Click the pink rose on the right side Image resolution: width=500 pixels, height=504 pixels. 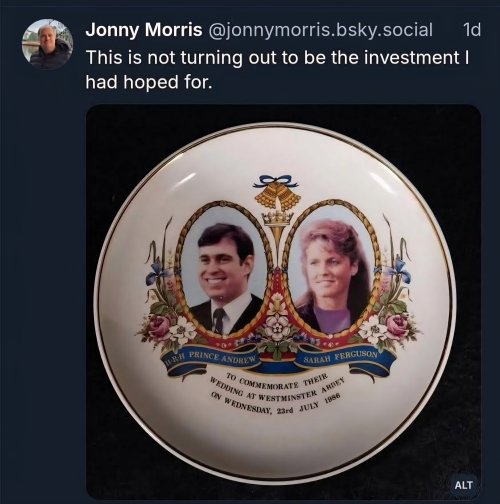(397, 325)
